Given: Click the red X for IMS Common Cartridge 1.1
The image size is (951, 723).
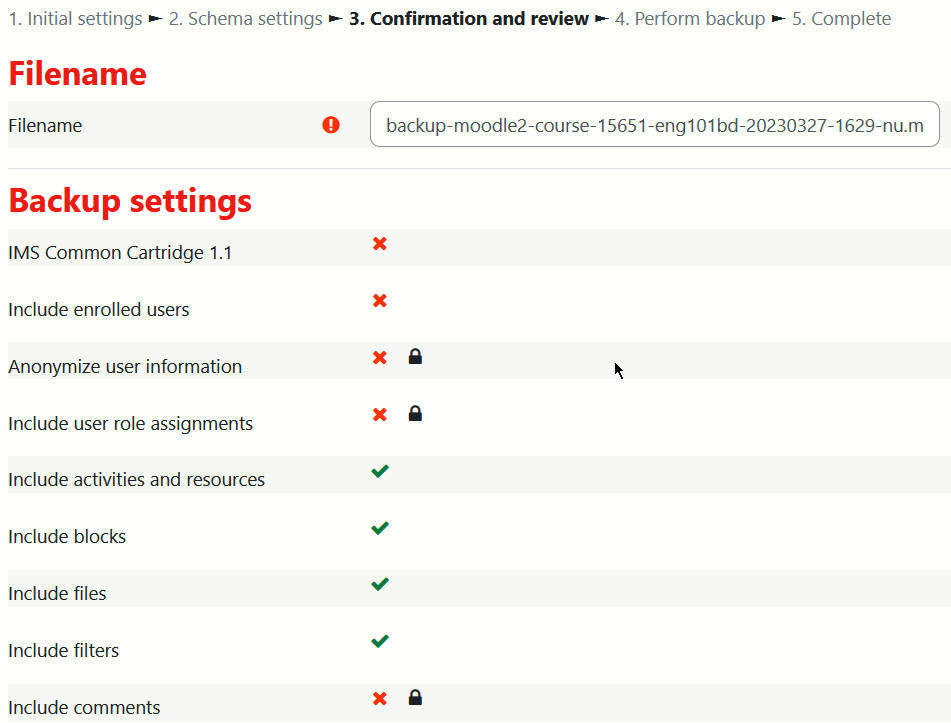Looking at the screenshot, I should (x=380, y=244).
